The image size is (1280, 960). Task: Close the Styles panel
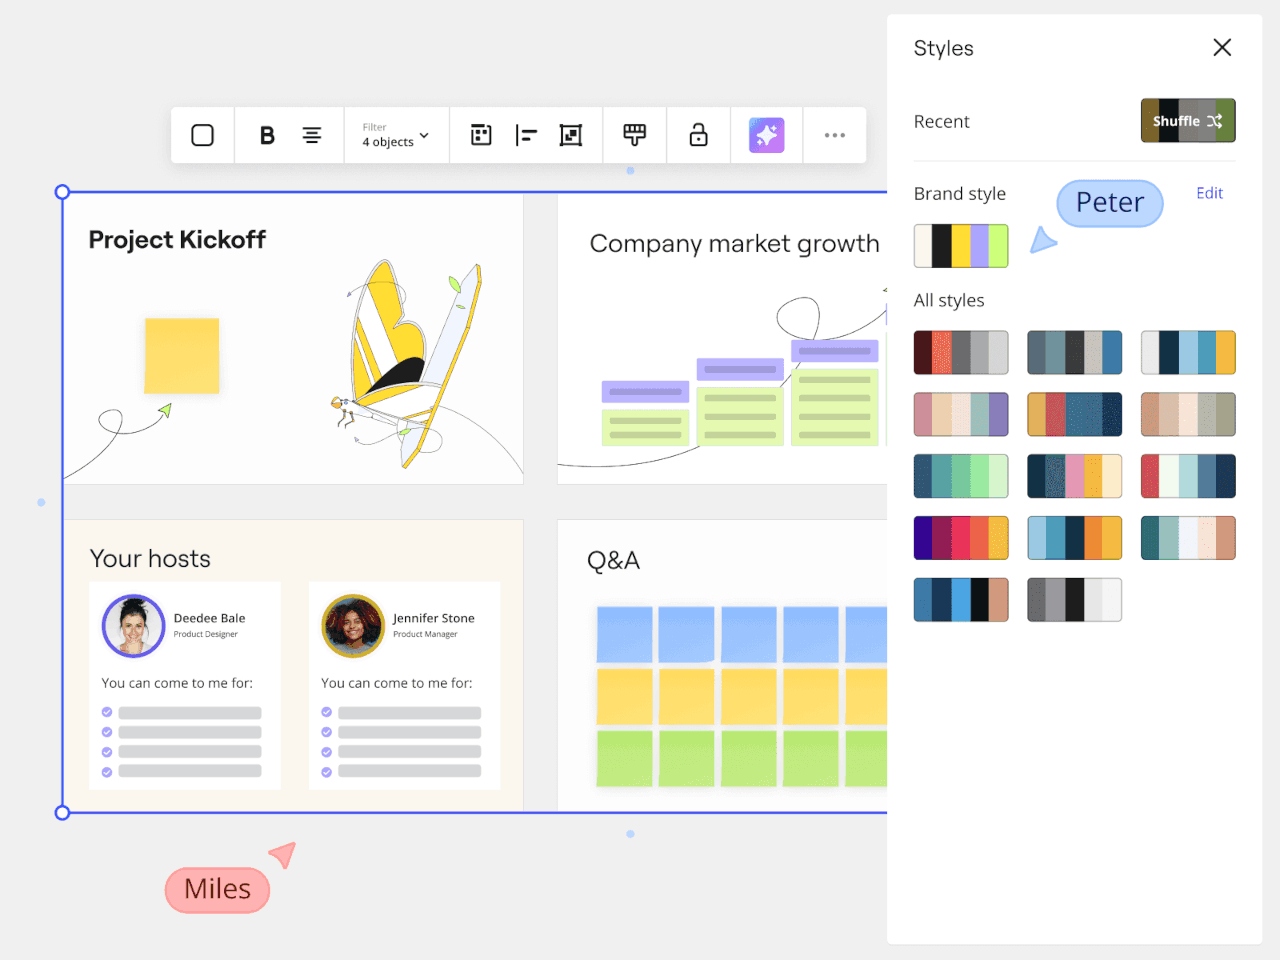click(x=1221, y=48)
